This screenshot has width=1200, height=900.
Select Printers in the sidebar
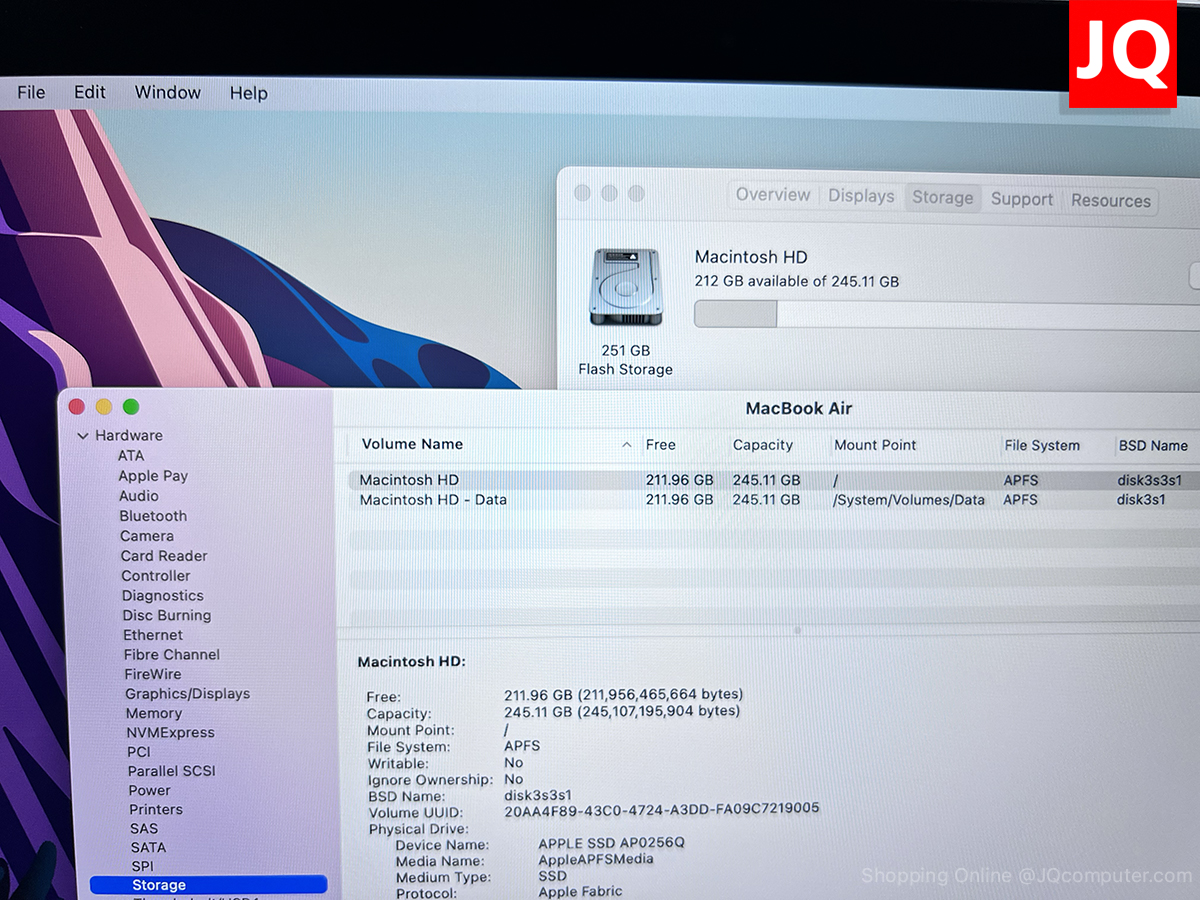tap(156, 809)
